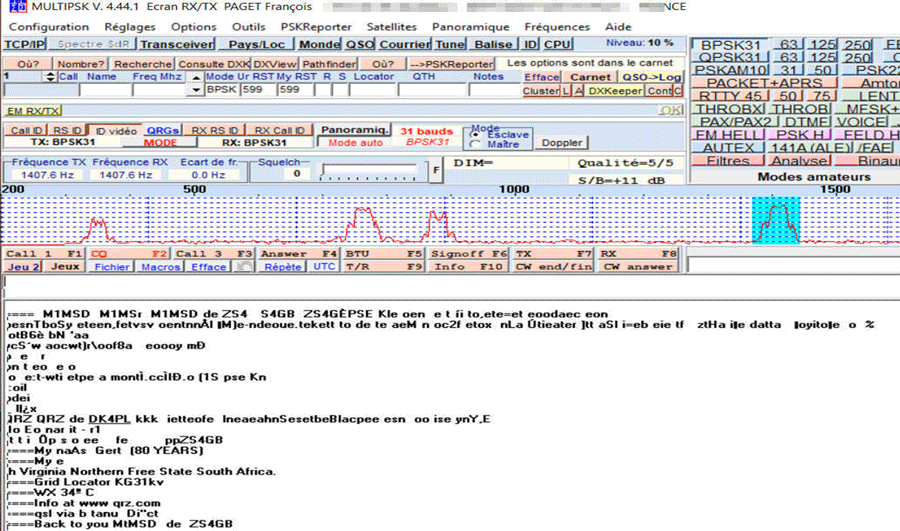Screen dimensions: 900x531
Task: Click the Courrier button
Action: (405, 44)
